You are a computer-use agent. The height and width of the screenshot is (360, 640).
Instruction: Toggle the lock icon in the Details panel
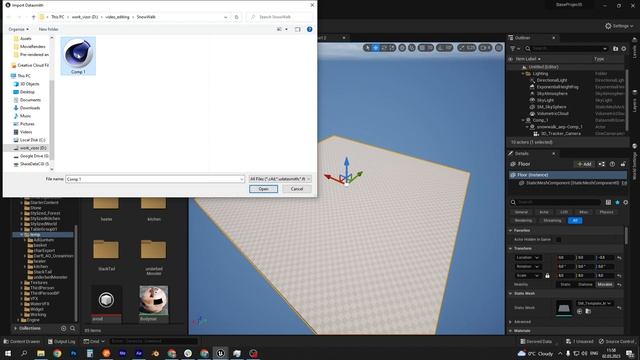coord(623,164)
